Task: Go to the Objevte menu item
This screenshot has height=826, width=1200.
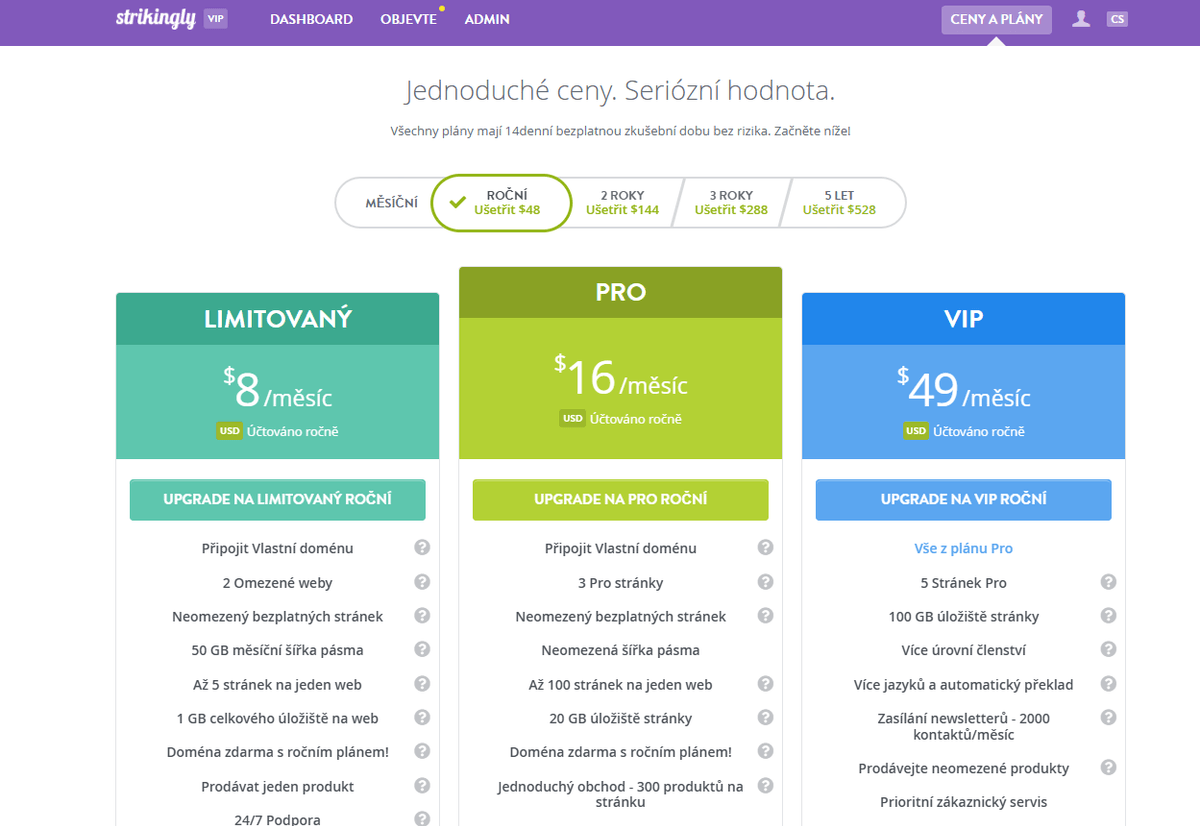Action: (408, 19)
